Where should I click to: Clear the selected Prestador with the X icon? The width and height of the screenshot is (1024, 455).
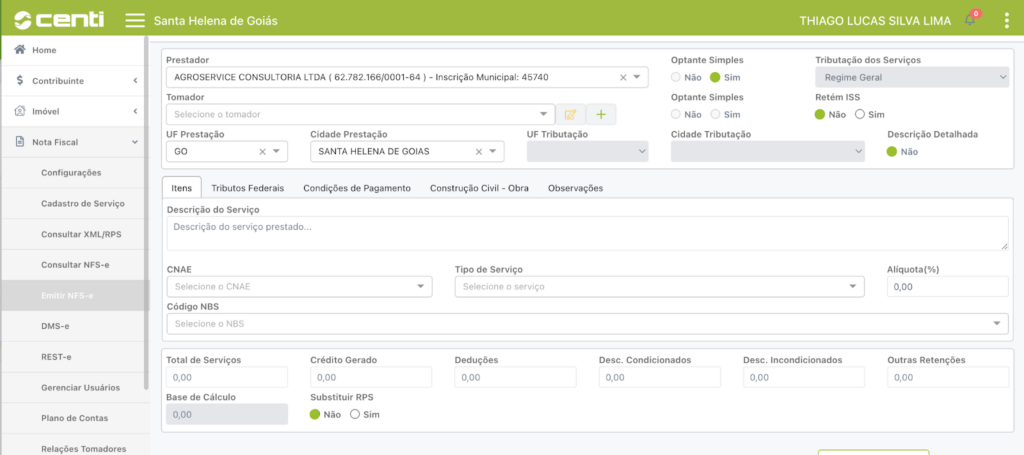tap(623, 77)
